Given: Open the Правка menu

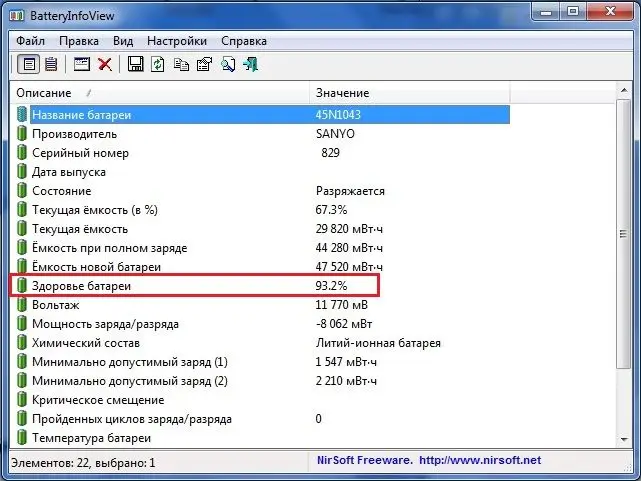Looking at the screenshot, I should (x=78, y=41).
